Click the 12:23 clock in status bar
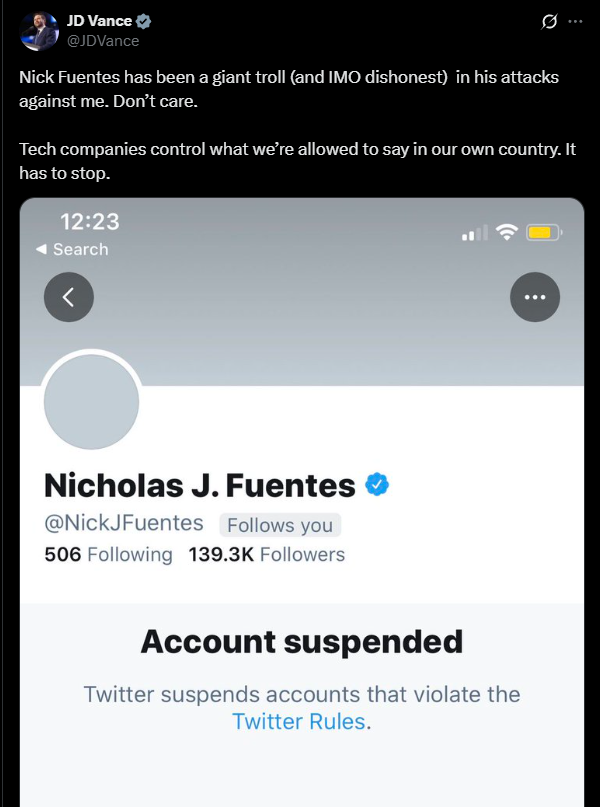 (x=90, y=221)
